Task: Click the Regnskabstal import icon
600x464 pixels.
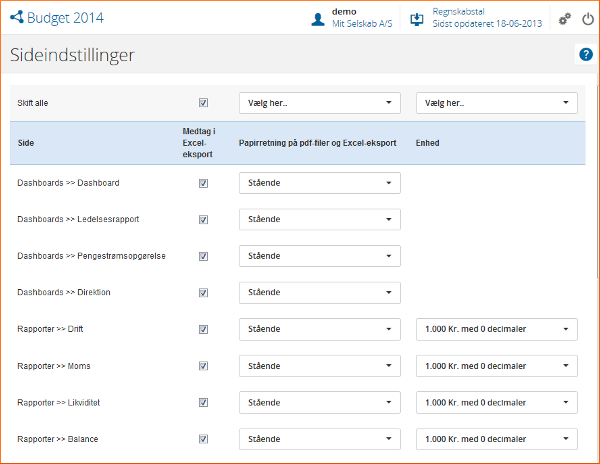Action: click(x=417, y=19)
